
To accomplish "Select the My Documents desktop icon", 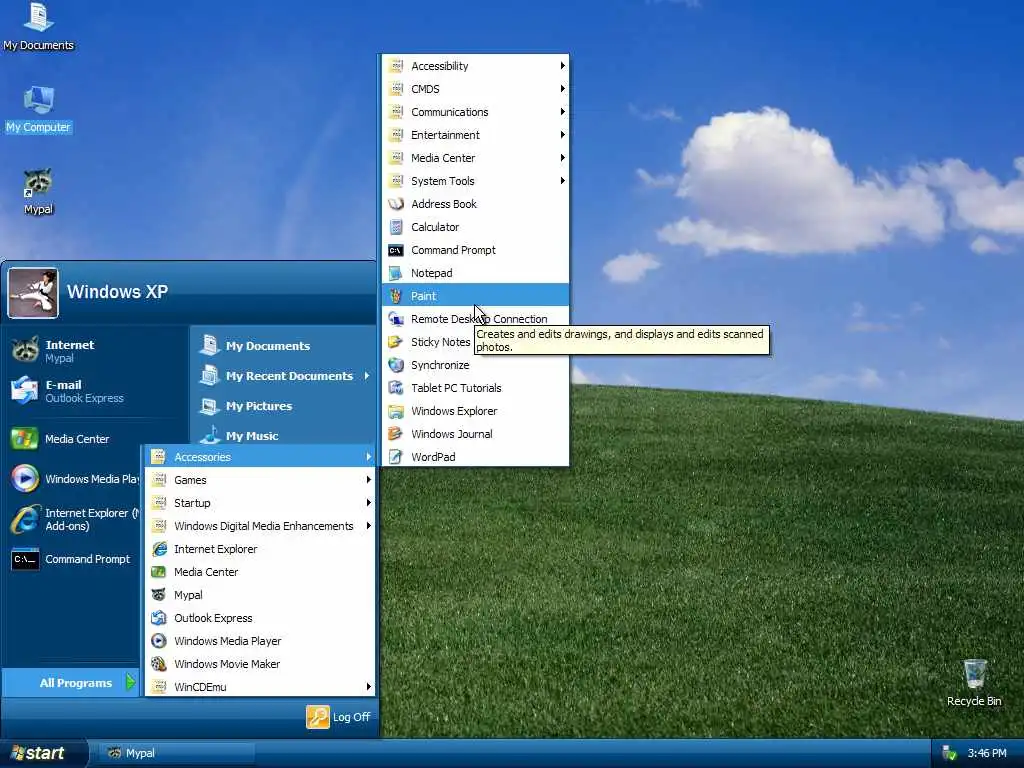I will pos(39,26).
